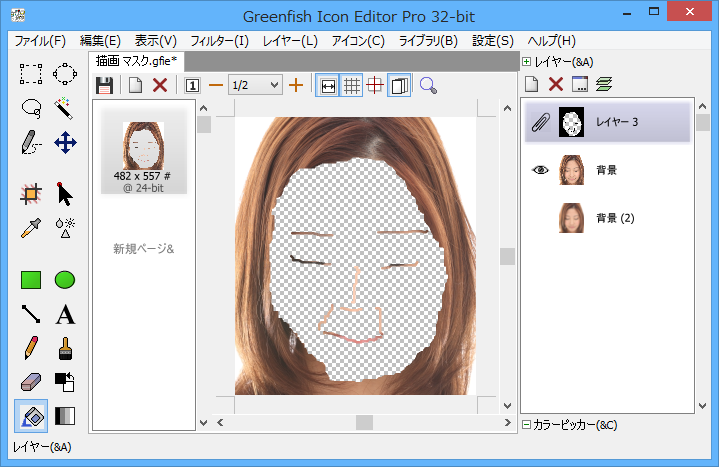Select the Eraser tool
The height and width of the screenshot is (467, 719).
(31, 382)
